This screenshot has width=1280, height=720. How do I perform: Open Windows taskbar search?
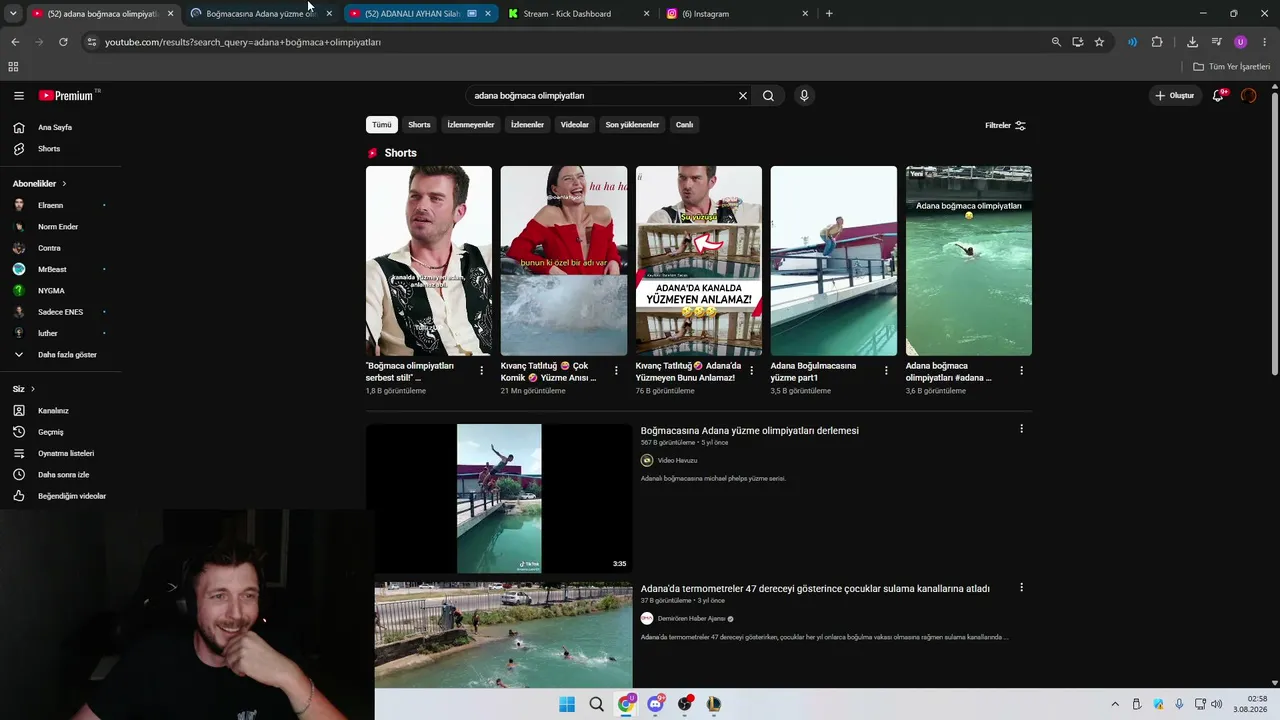click(x=597, y=704)
